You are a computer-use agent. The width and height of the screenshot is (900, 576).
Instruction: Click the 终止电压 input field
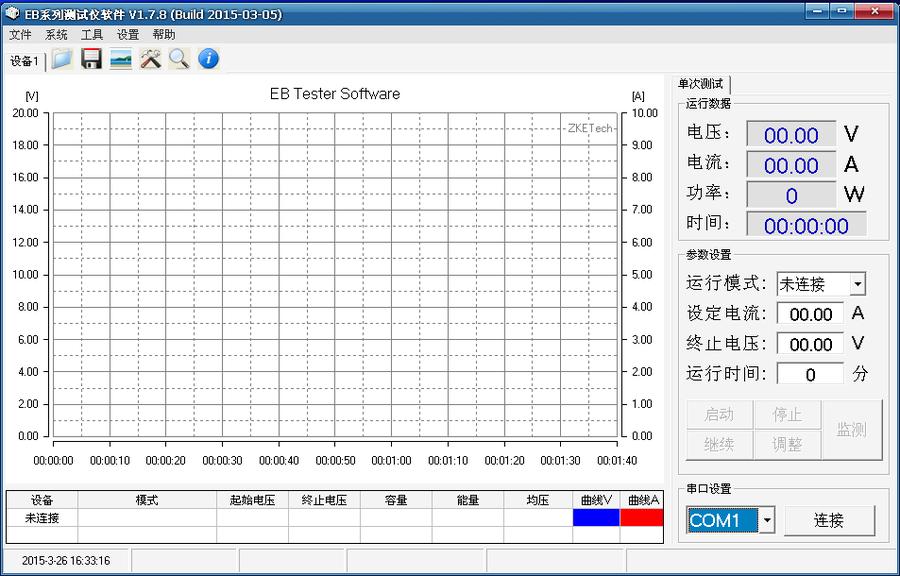(810, 344)
